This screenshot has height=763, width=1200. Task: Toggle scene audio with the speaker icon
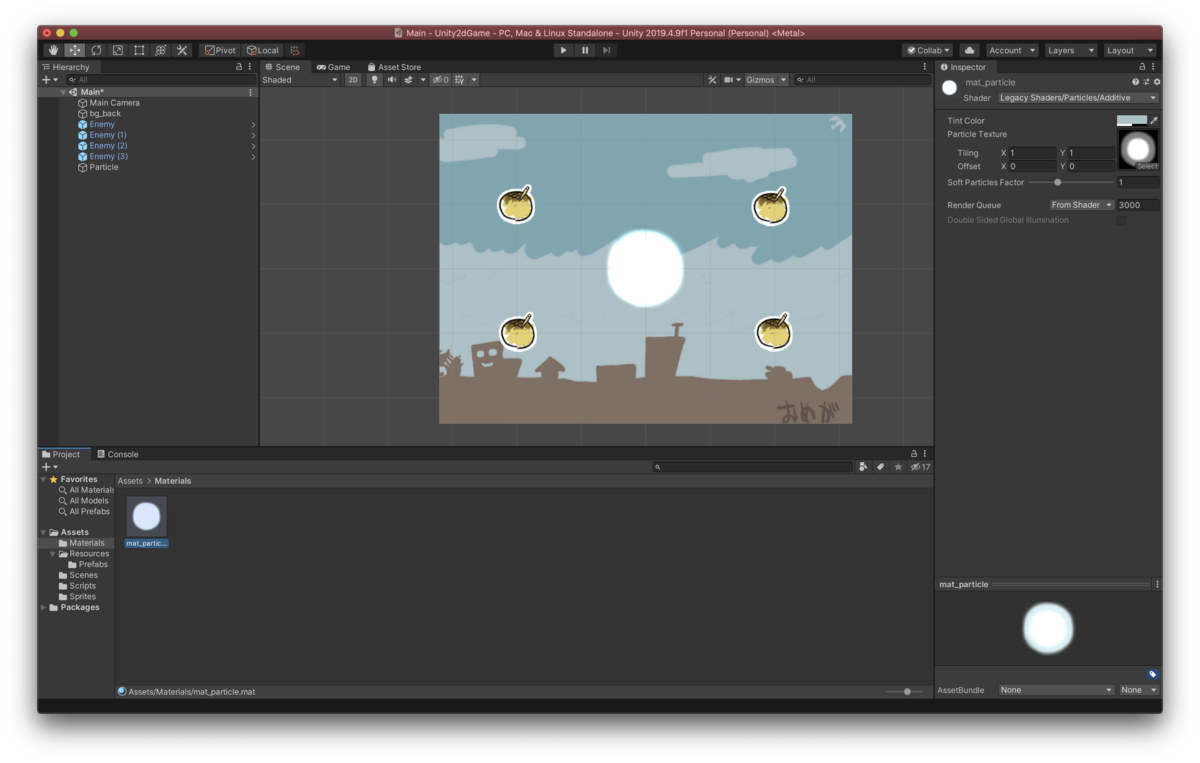click(391, 80)
